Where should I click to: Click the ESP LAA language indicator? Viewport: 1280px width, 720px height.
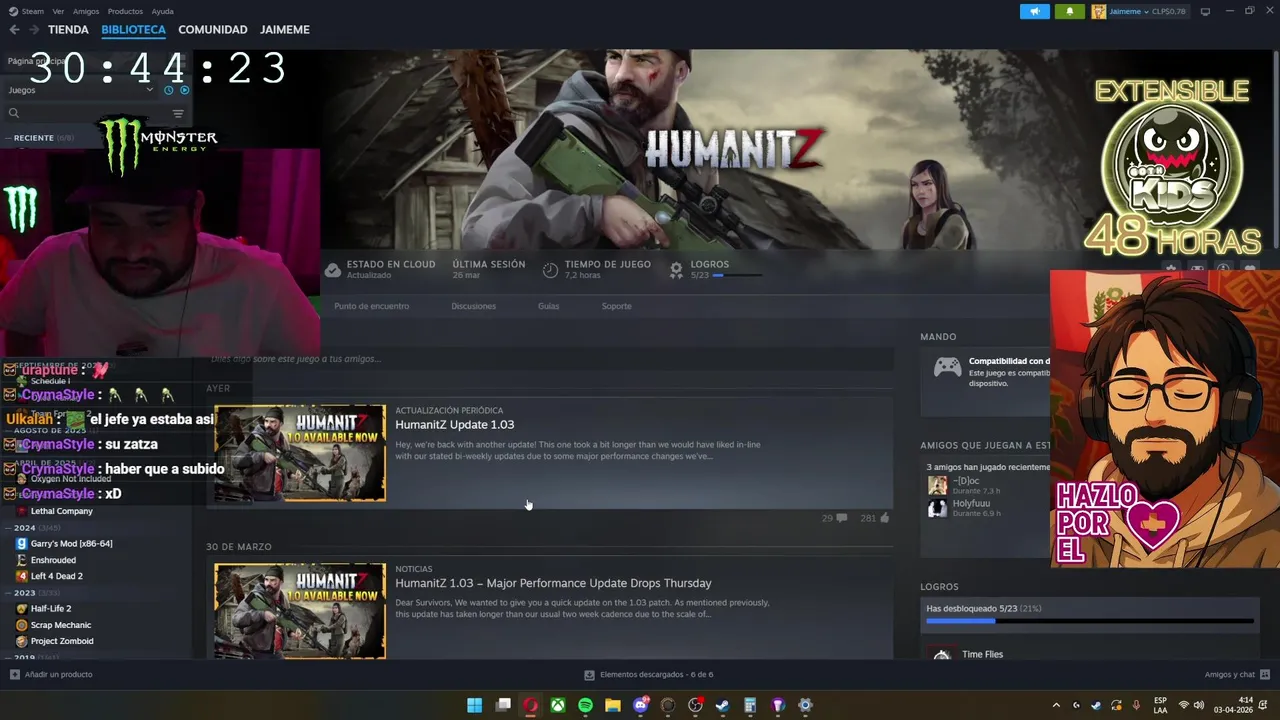pyautogui.click(x=1160, y=705)
